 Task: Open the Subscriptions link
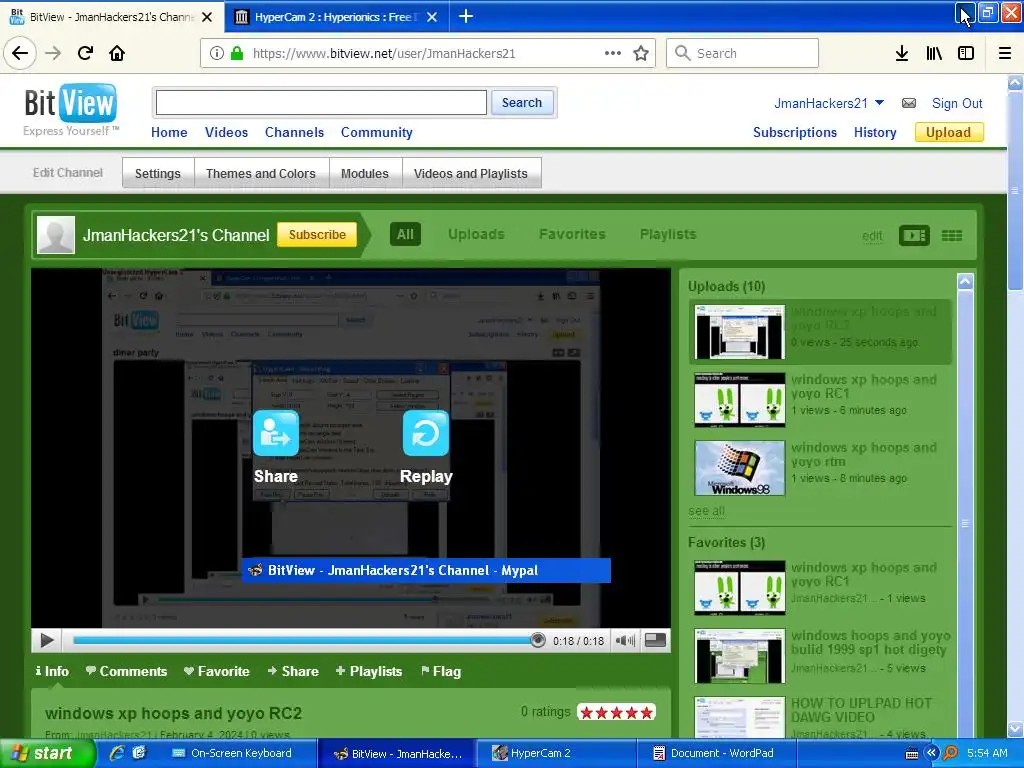click(x=795, y=133)
